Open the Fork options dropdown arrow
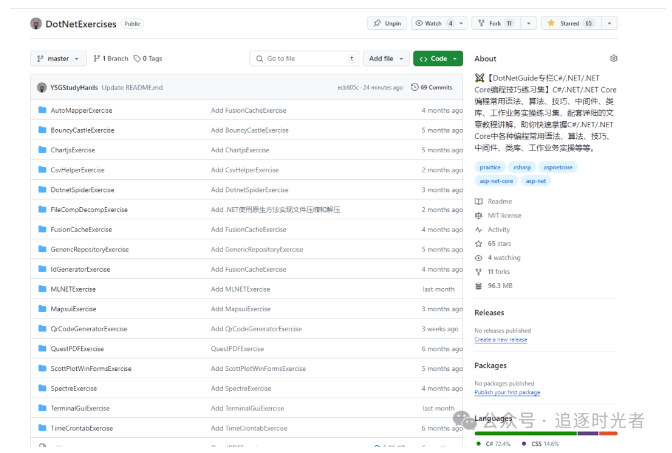 coord(529,23)
